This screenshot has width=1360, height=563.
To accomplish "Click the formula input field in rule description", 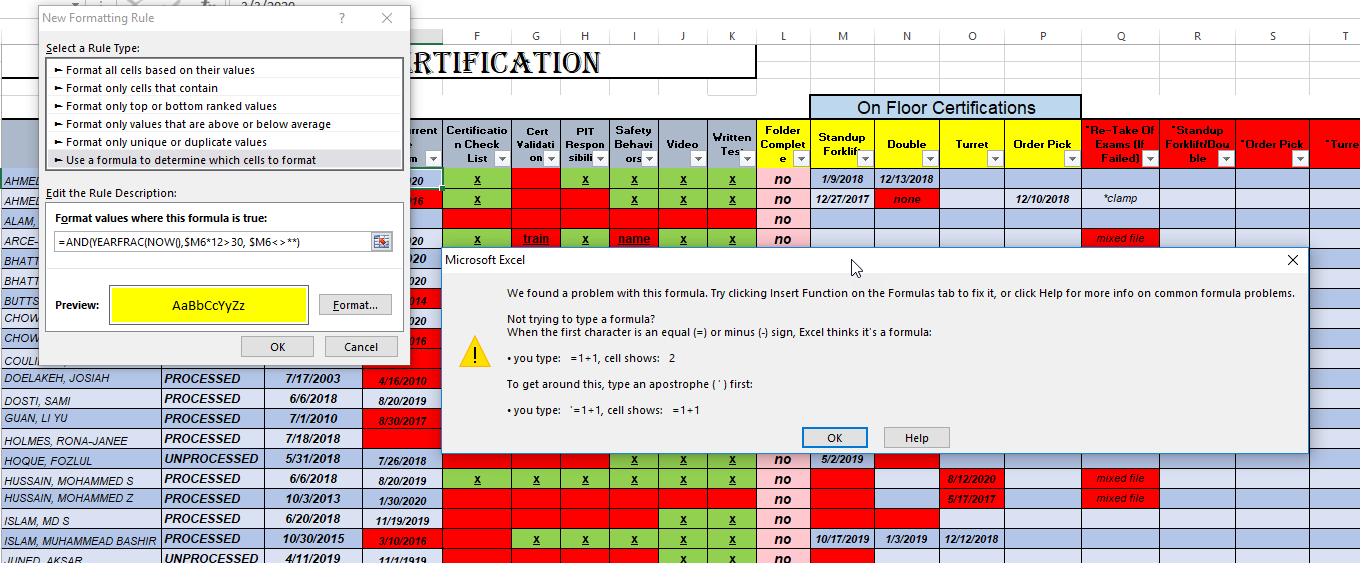I will pyautogui.click(x=212, y=242).
